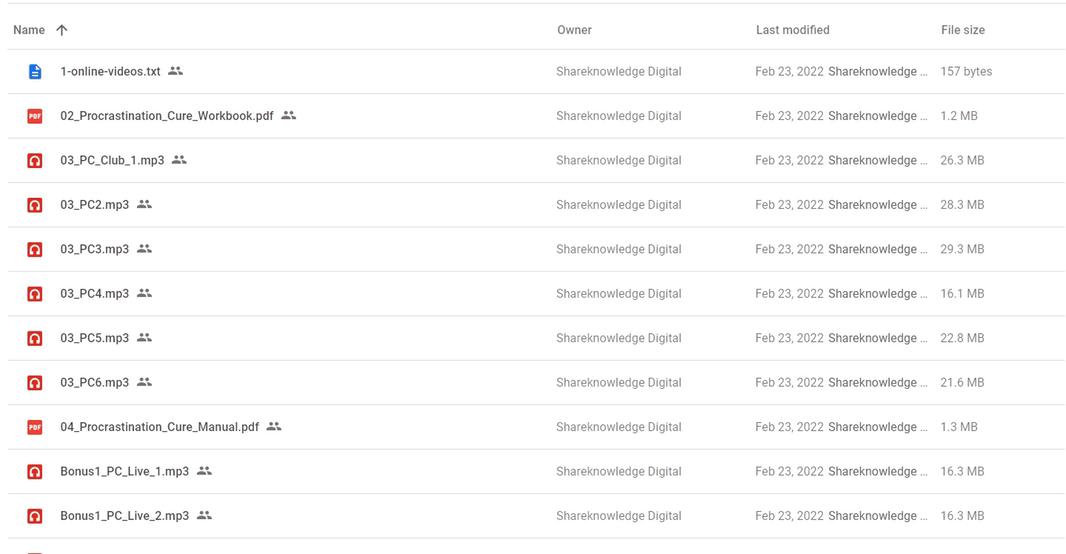Click the PDF icon for 02_Procrastination_Cure_Workbook.pdf

click(35, 116)
